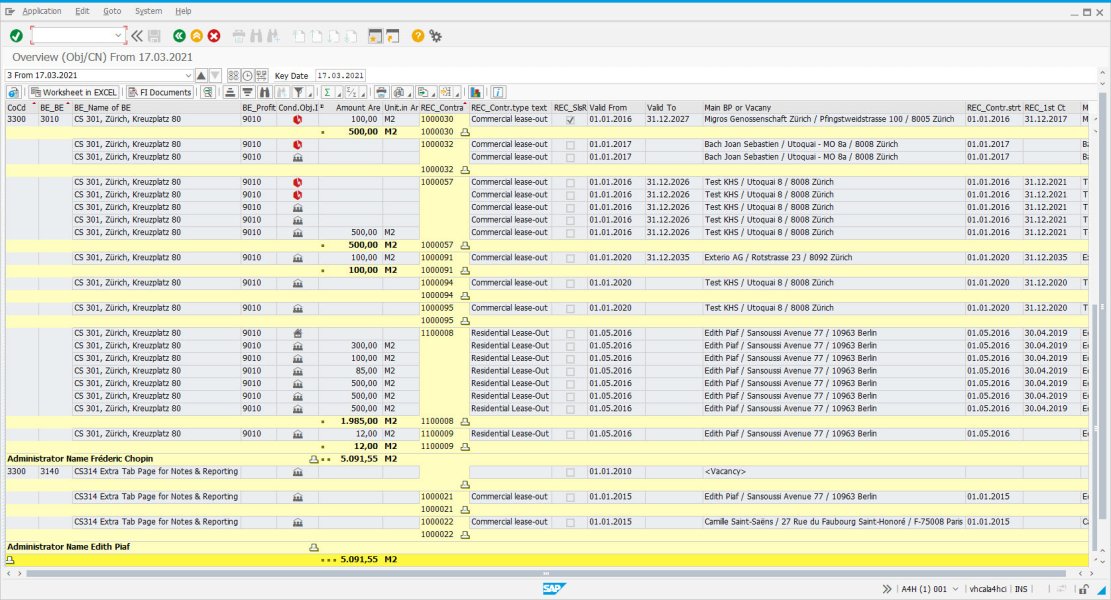
Task: Sort descending in ALV toolbar
Action: pos(247,92)
